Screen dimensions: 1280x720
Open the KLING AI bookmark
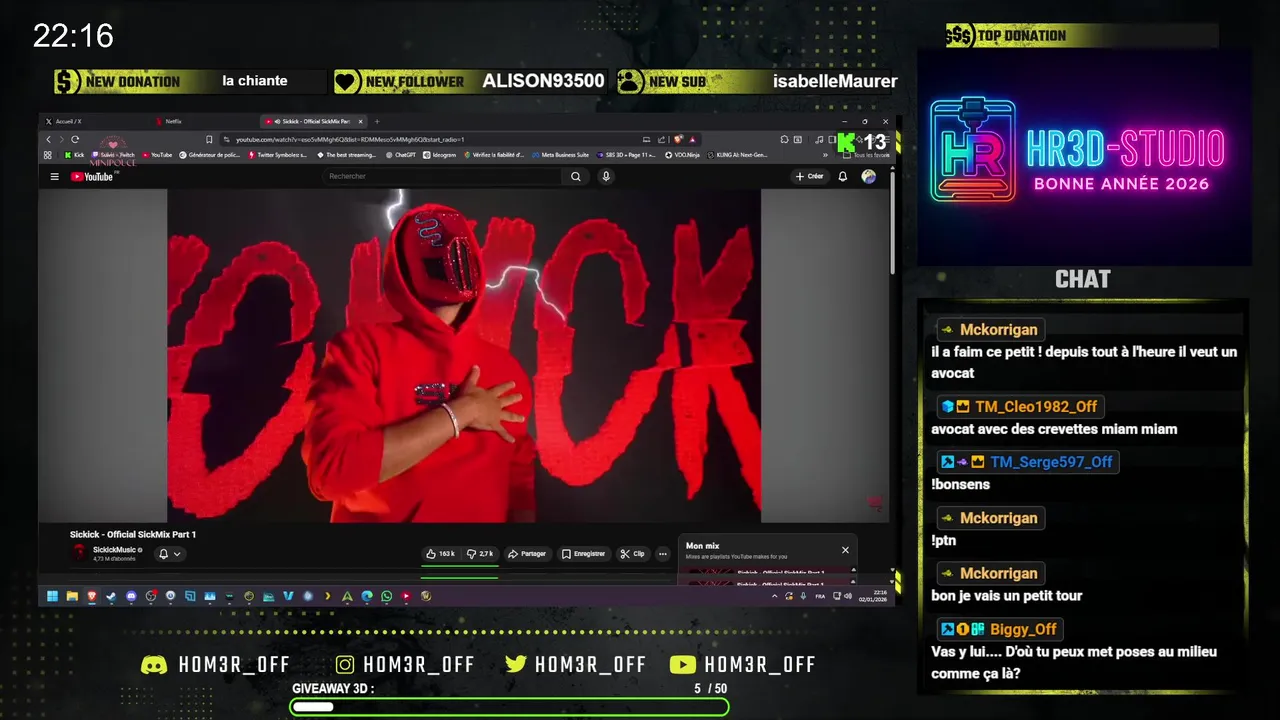(737, 155)
